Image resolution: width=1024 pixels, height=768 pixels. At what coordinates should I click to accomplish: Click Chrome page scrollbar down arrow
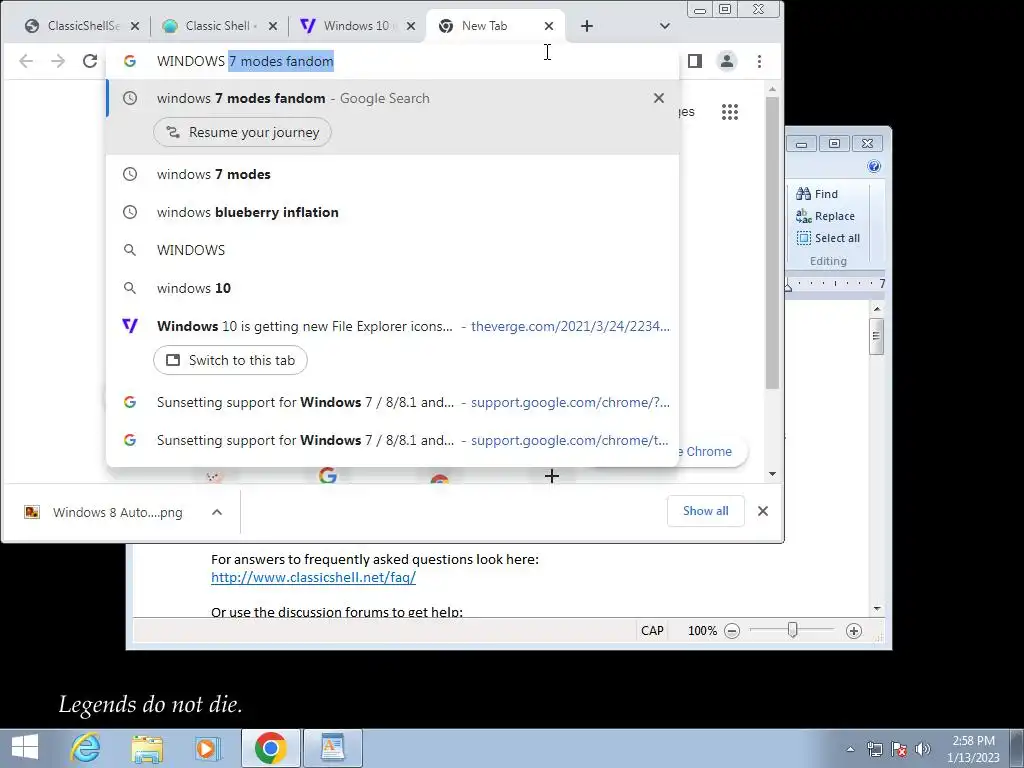pyautogui.click(x=773, y=474)
